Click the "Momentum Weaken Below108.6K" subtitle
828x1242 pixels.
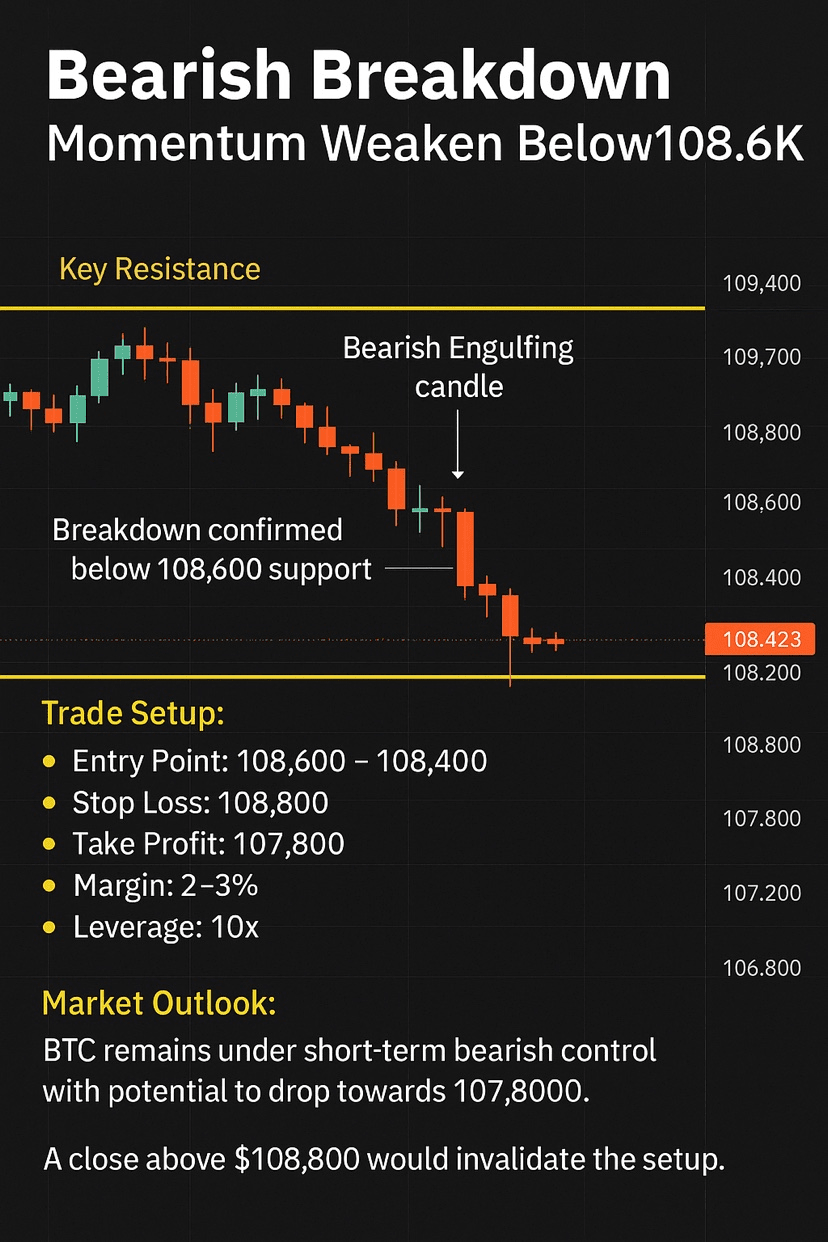pos(425,145)
